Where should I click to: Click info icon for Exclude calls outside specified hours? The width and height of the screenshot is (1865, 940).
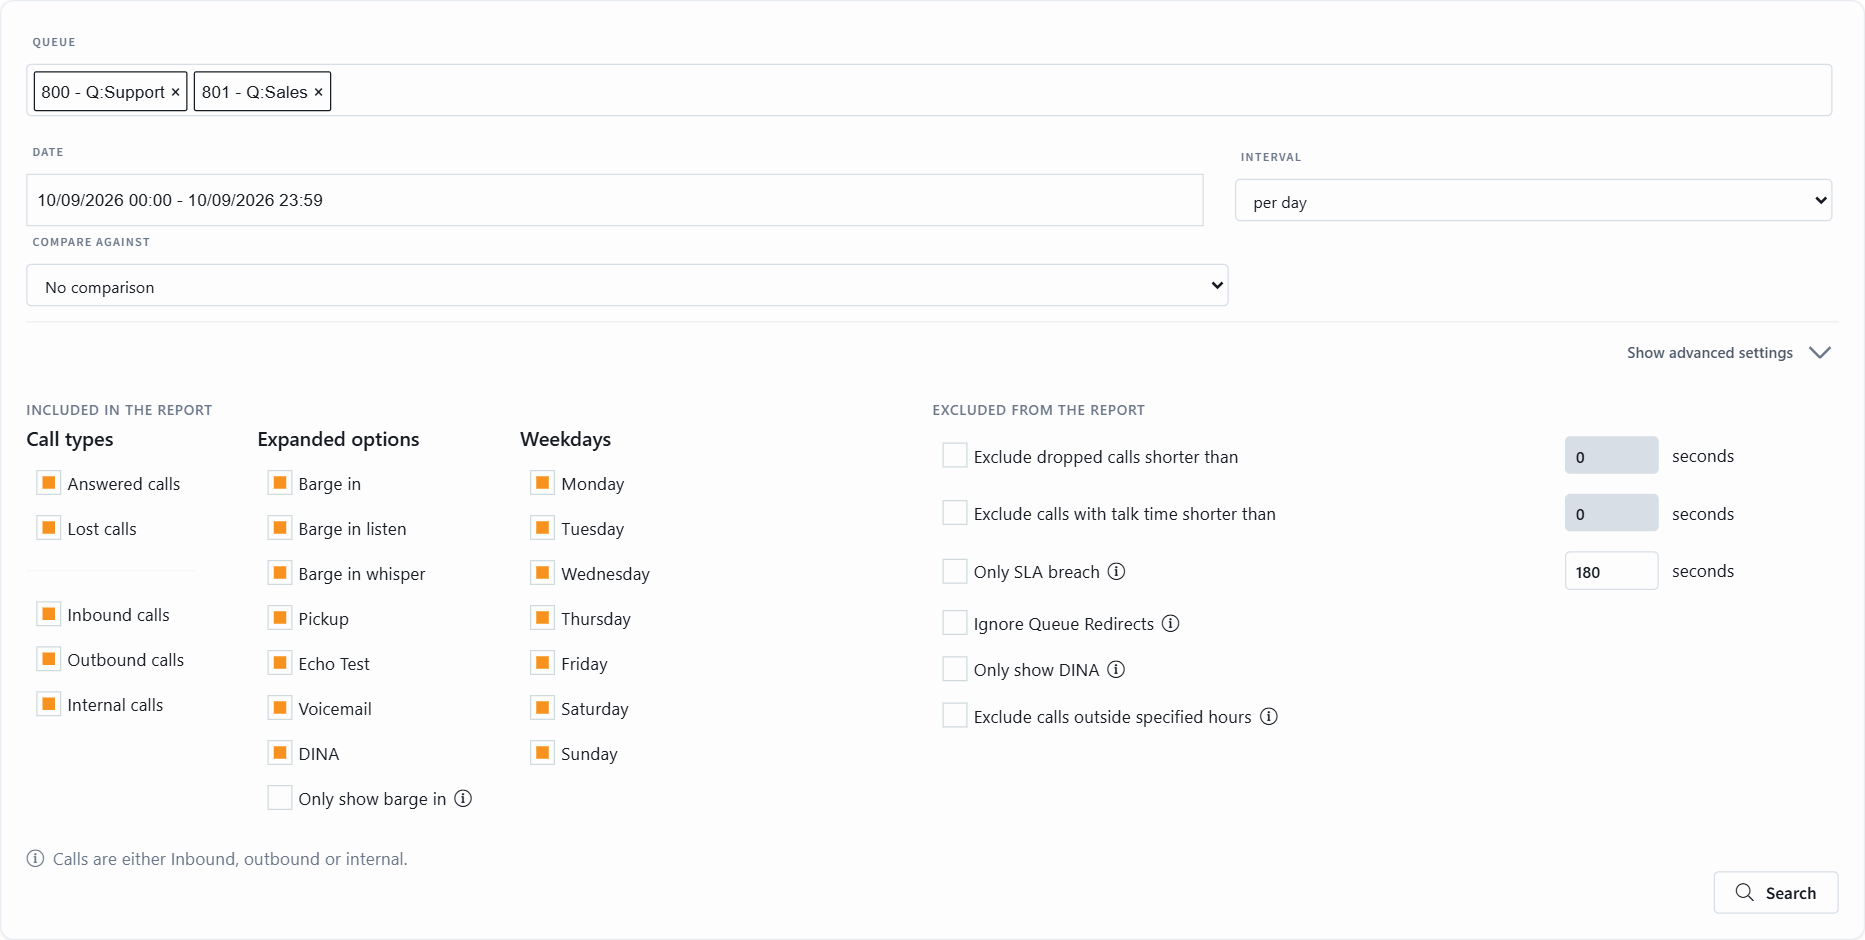click(1268, 716)
